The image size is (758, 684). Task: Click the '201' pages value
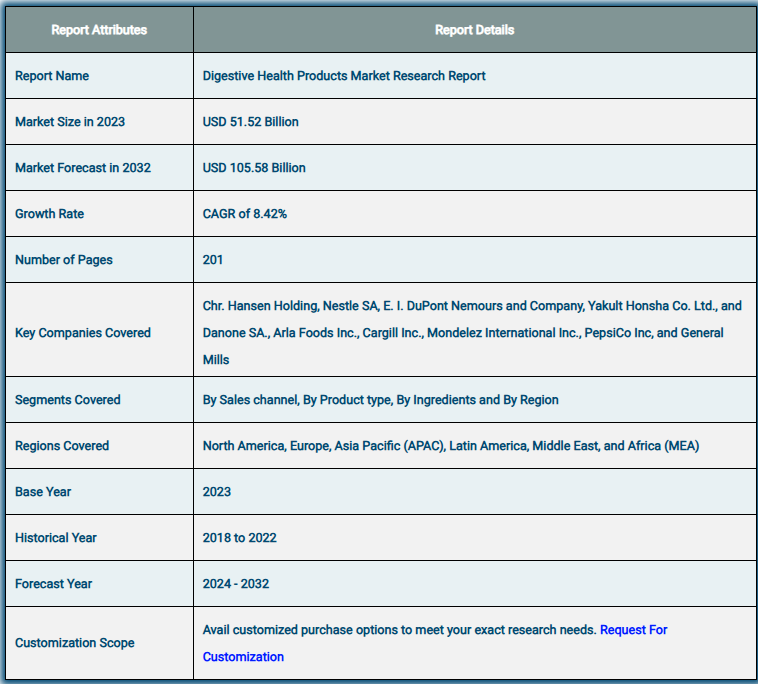[x=213, y=260]
